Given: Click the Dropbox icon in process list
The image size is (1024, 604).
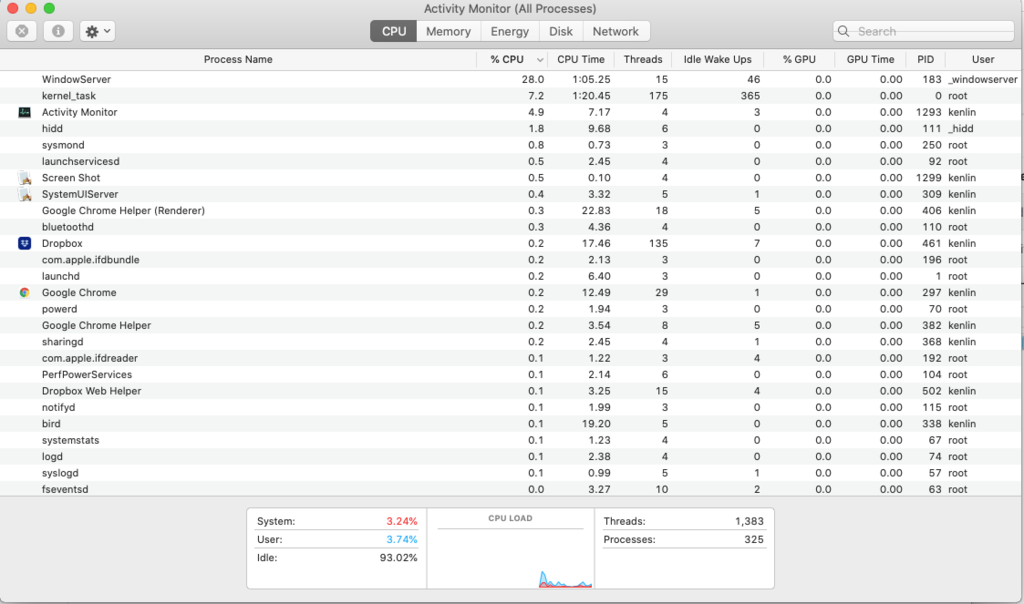Looking at the screenshot, I should point(25,243).
